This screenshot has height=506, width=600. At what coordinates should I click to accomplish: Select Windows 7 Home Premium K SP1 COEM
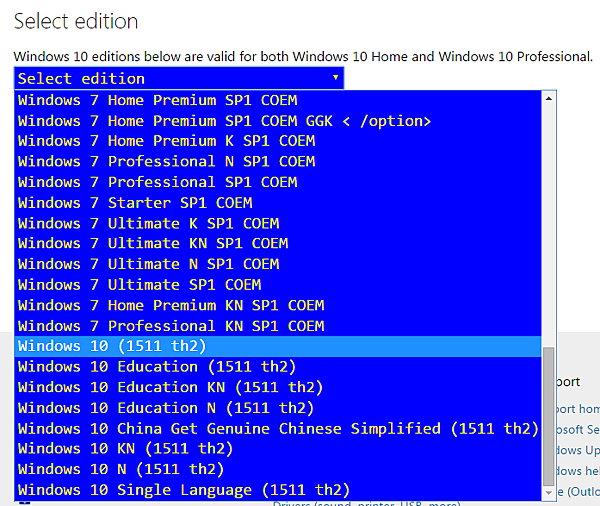click(278, 141)
